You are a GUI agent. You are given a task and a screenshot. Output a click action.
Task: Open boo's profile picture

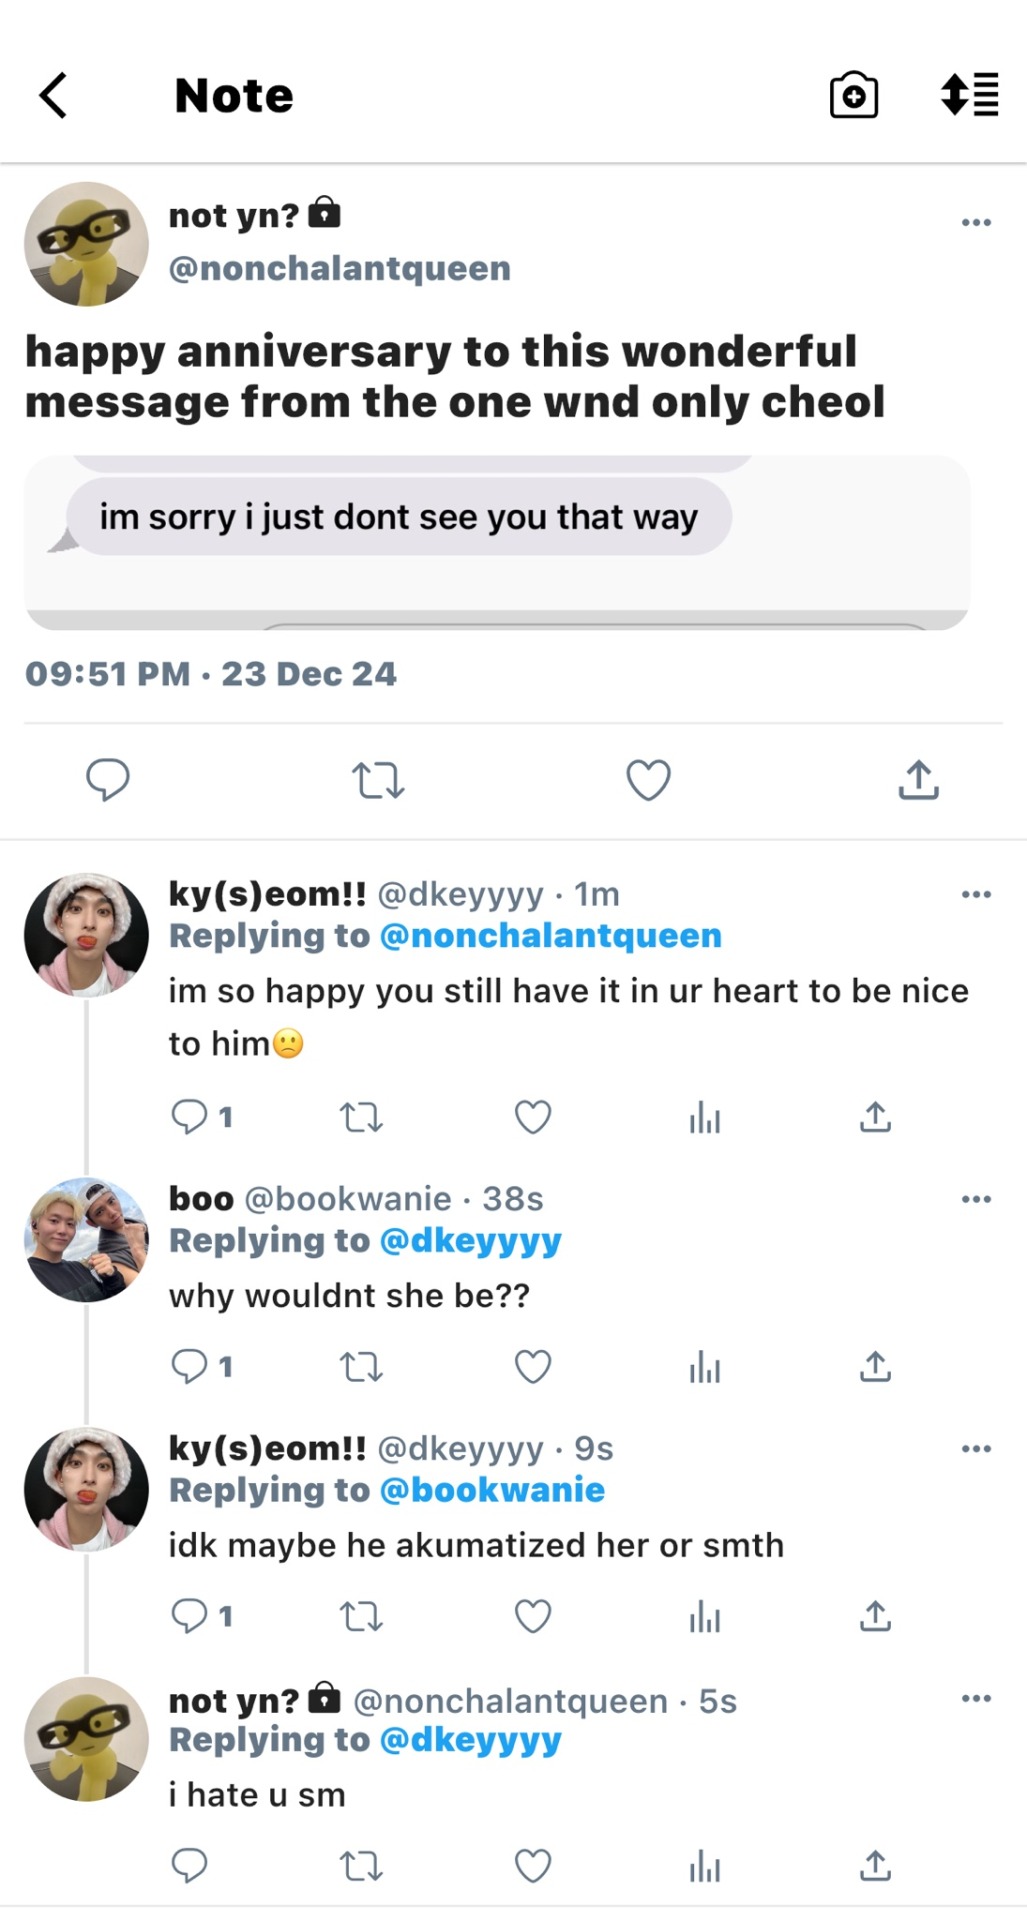point(86,1240)
